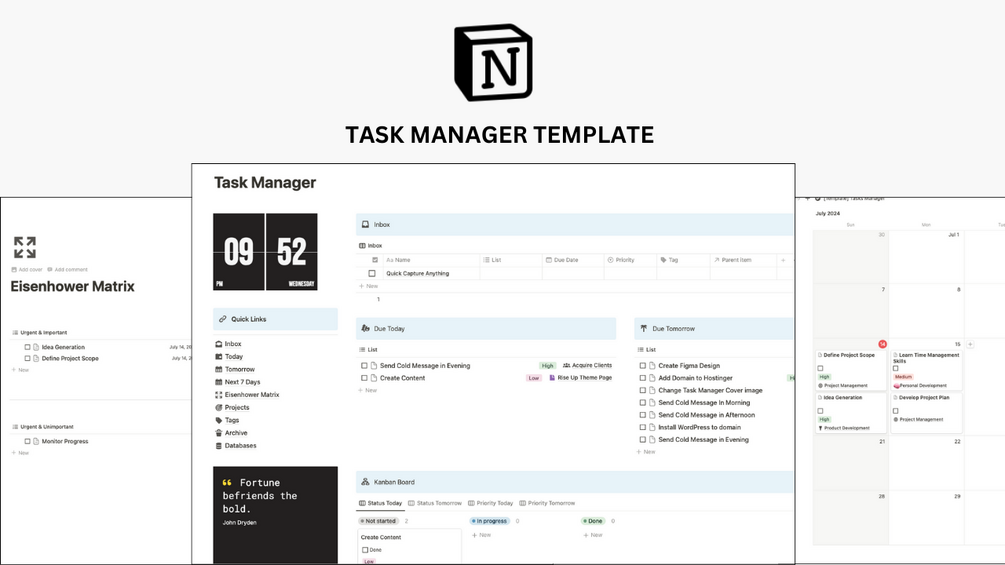The image size is (1005, 565).
Task: Click the Projects target icon
Action: click(219, 407)
